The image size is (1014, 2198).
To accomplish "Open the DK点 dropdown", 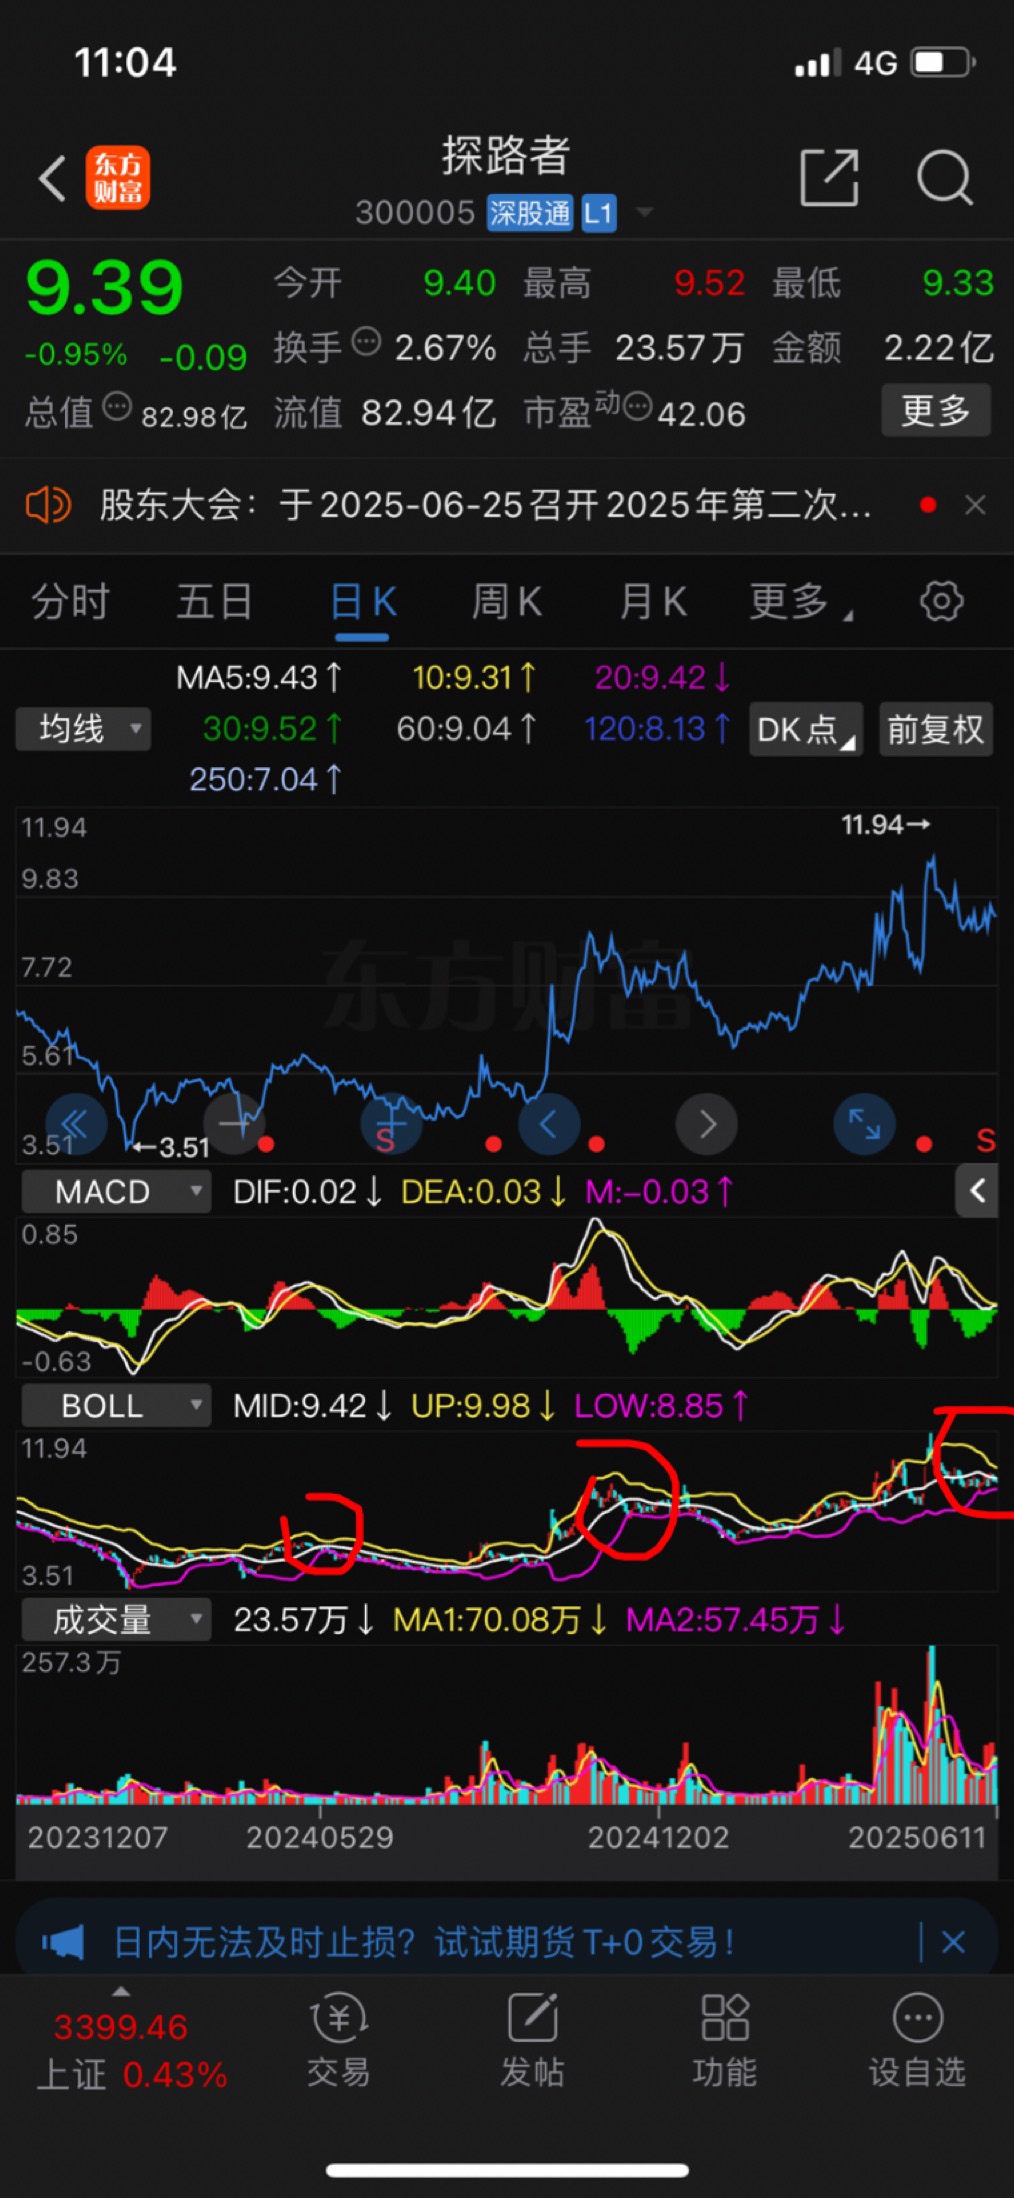I will 806,729.
